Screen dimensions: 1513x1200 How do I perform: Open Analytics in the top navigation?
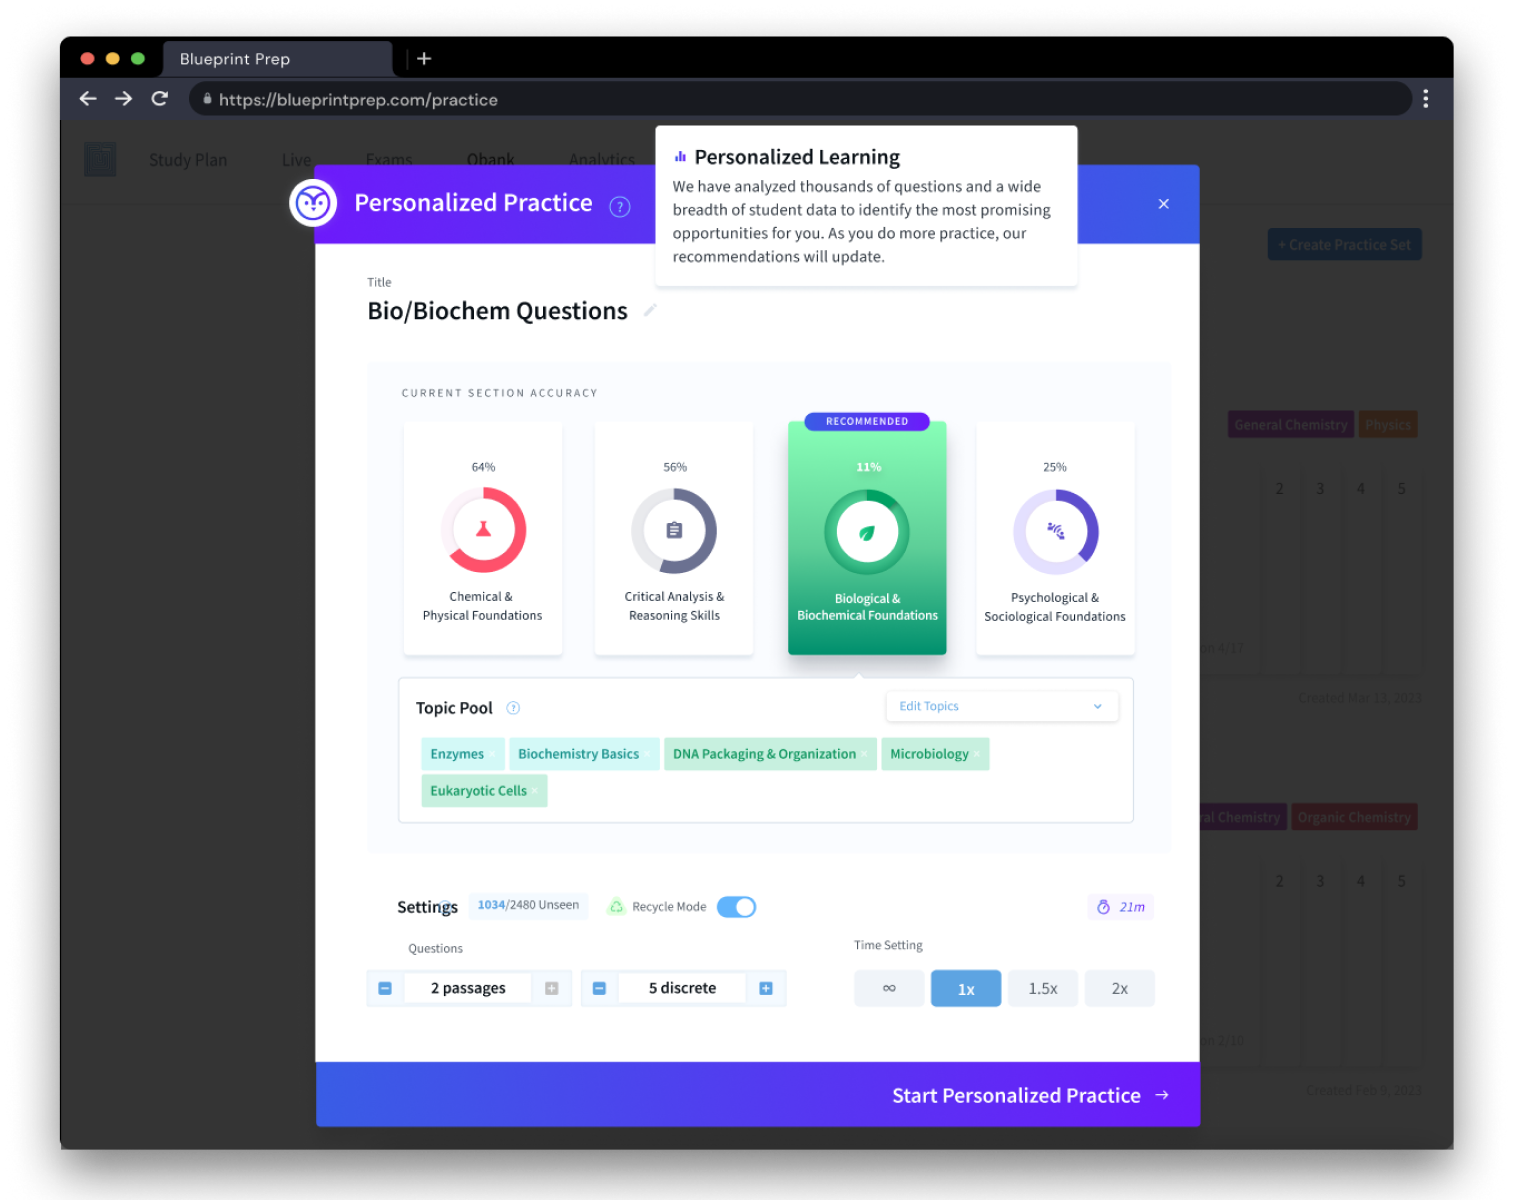602,160
